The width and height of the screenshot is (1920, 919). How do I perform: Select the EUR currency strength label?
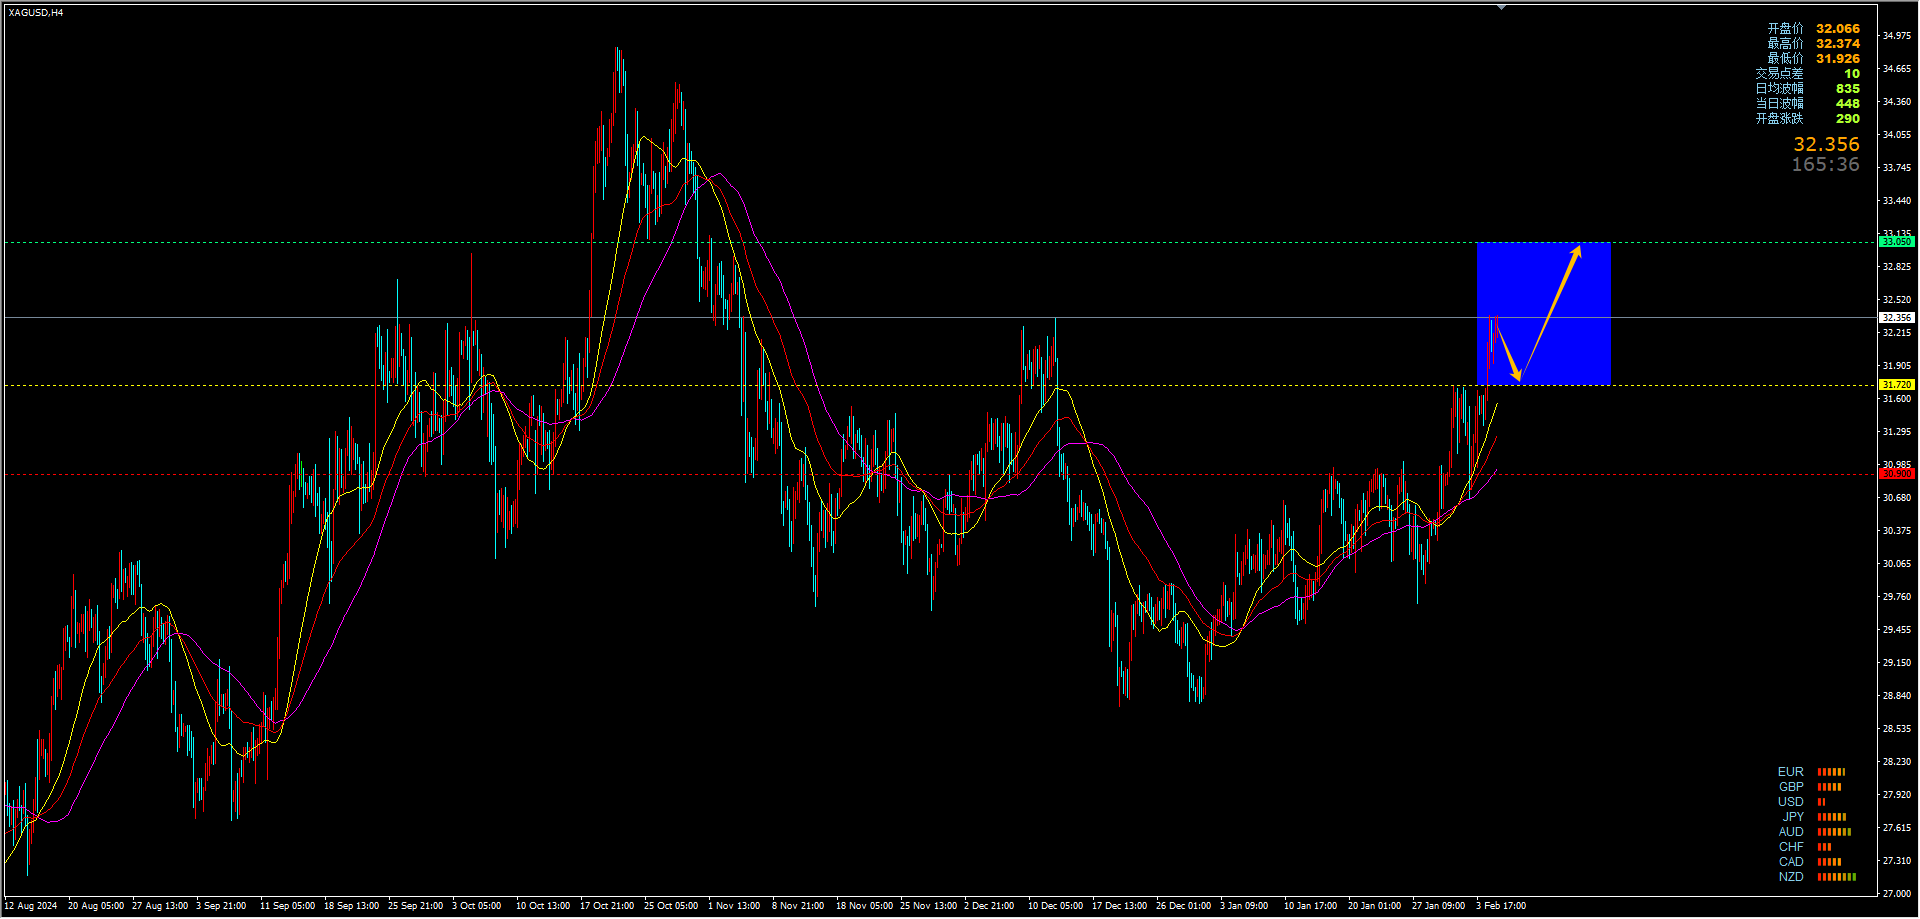coord(1791,772)
